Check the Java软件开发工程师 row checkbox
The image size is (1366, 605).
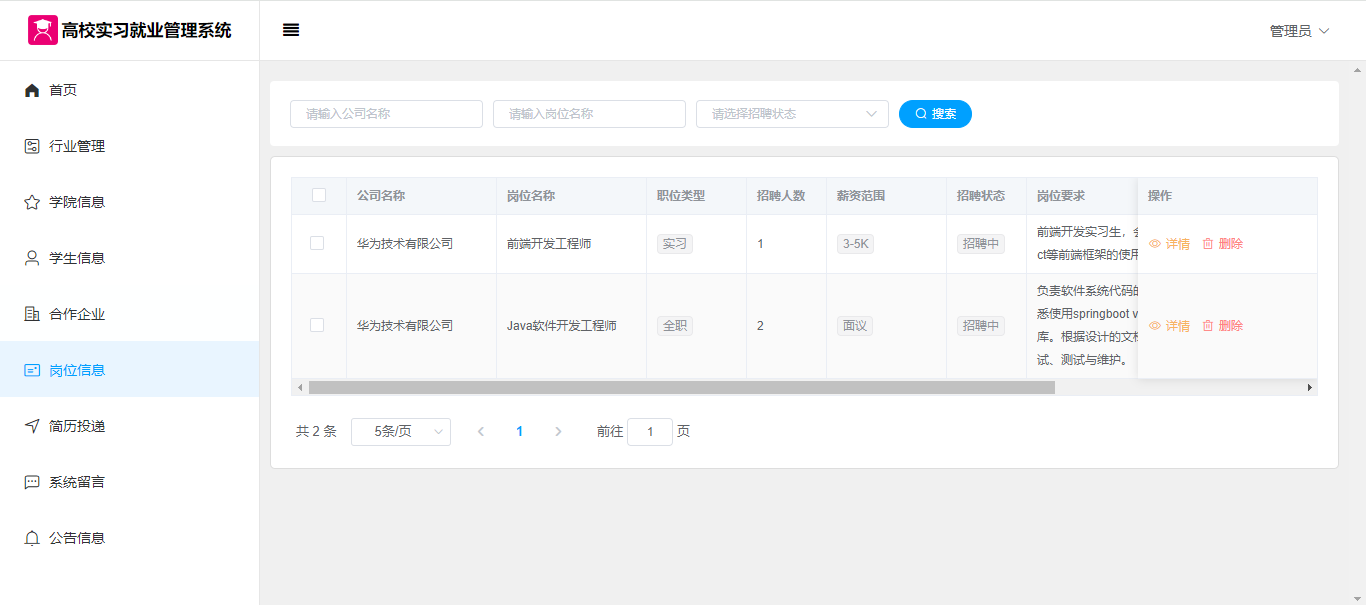point(317,325)
